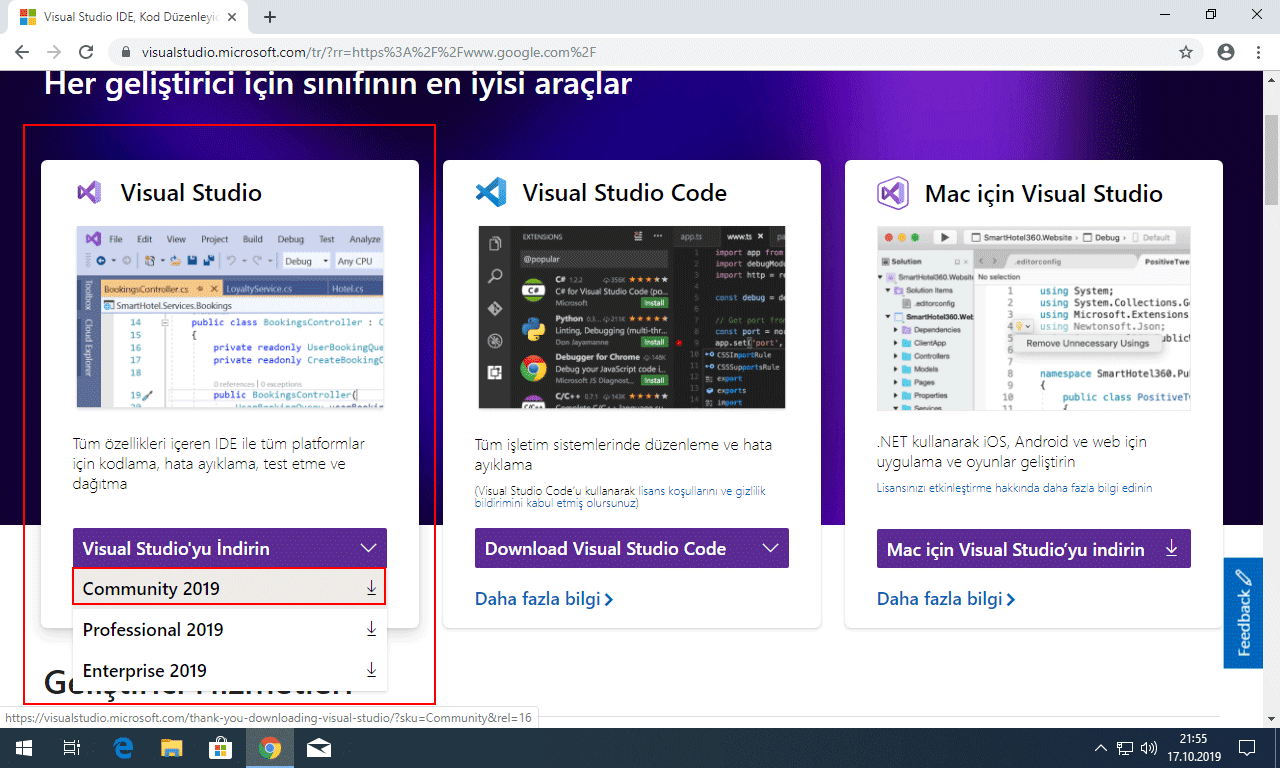The height and width of the screenshot is (768, 1280).
Task: Open Microsoft Store from taskbar
Action: tap(220, 748)
